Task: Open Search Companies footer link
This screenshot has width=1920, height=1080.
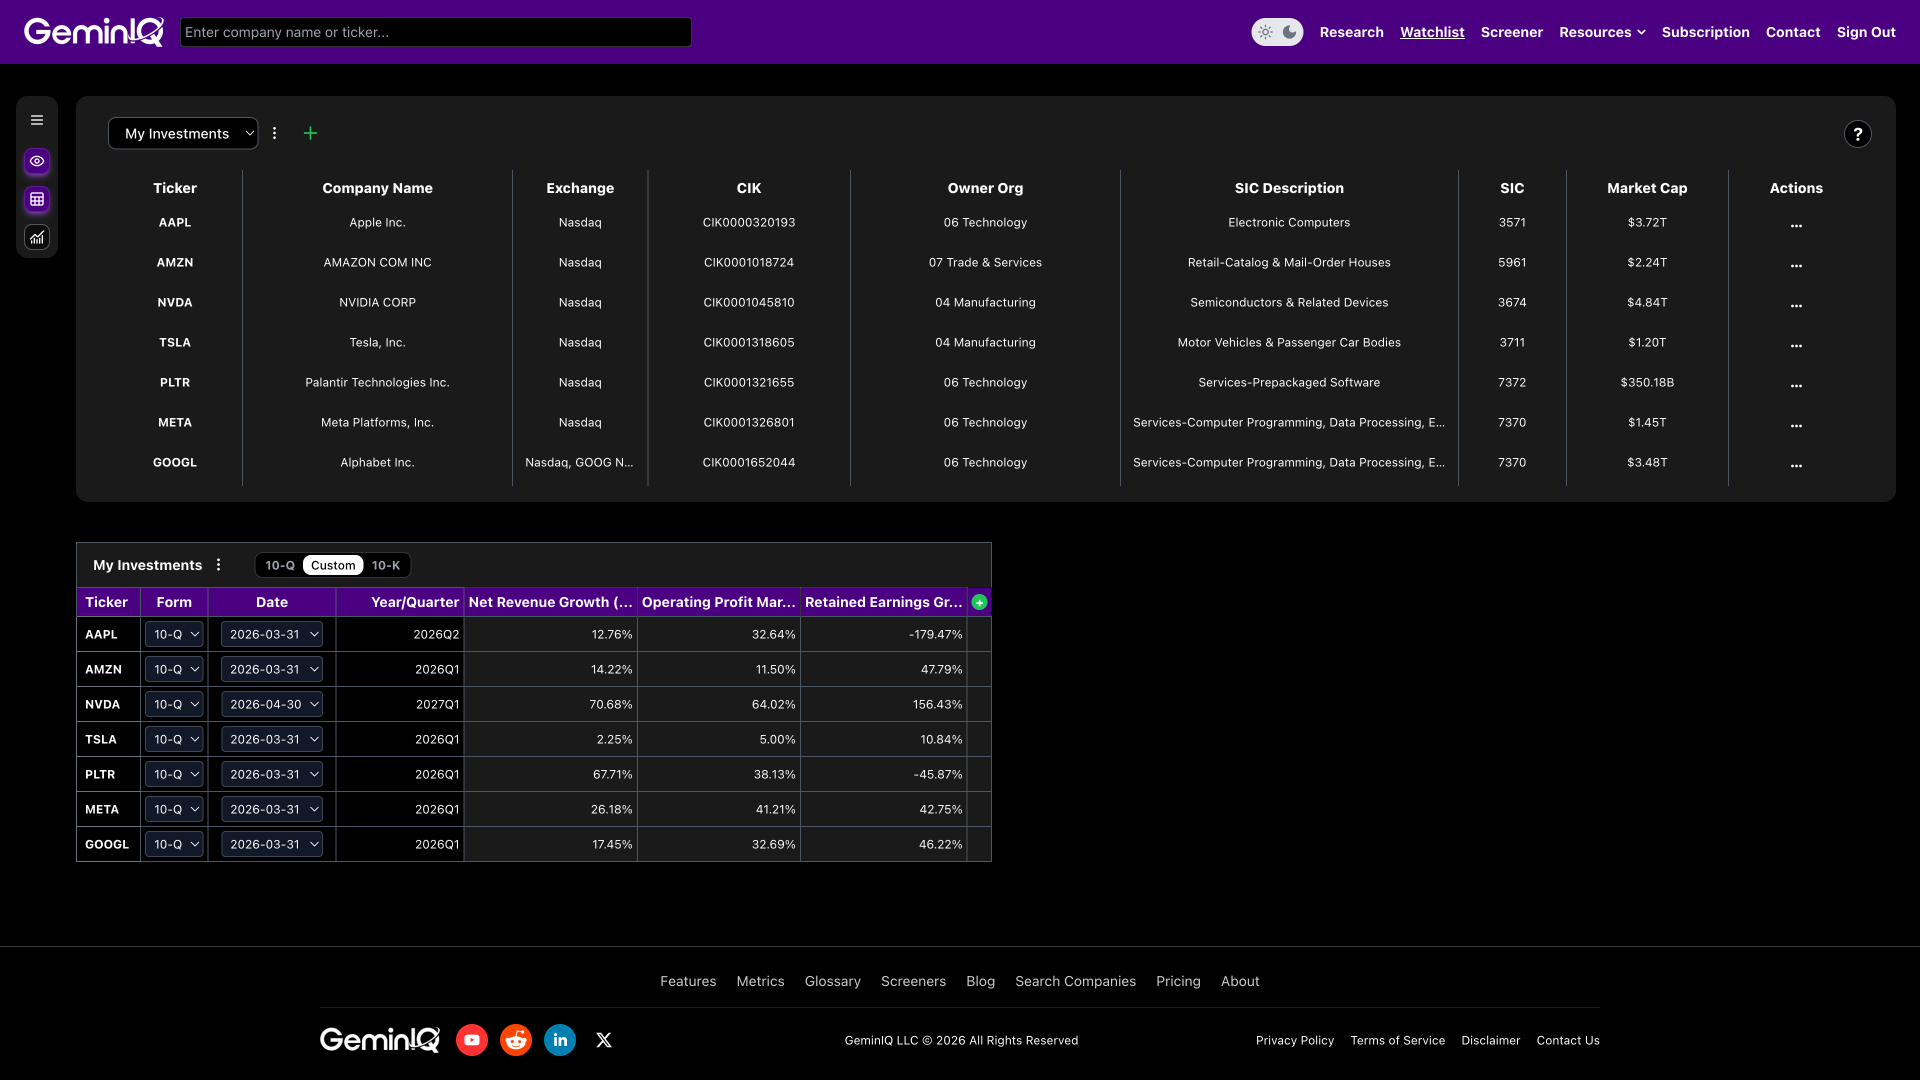Action: coord(1075,981)
